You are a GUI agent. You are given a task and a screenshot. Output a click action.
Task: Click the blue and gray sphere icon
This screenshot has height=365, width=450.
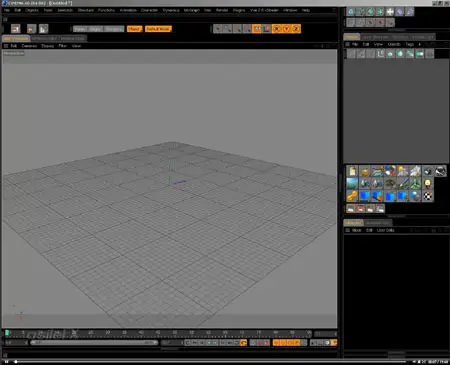click(415, 196)
